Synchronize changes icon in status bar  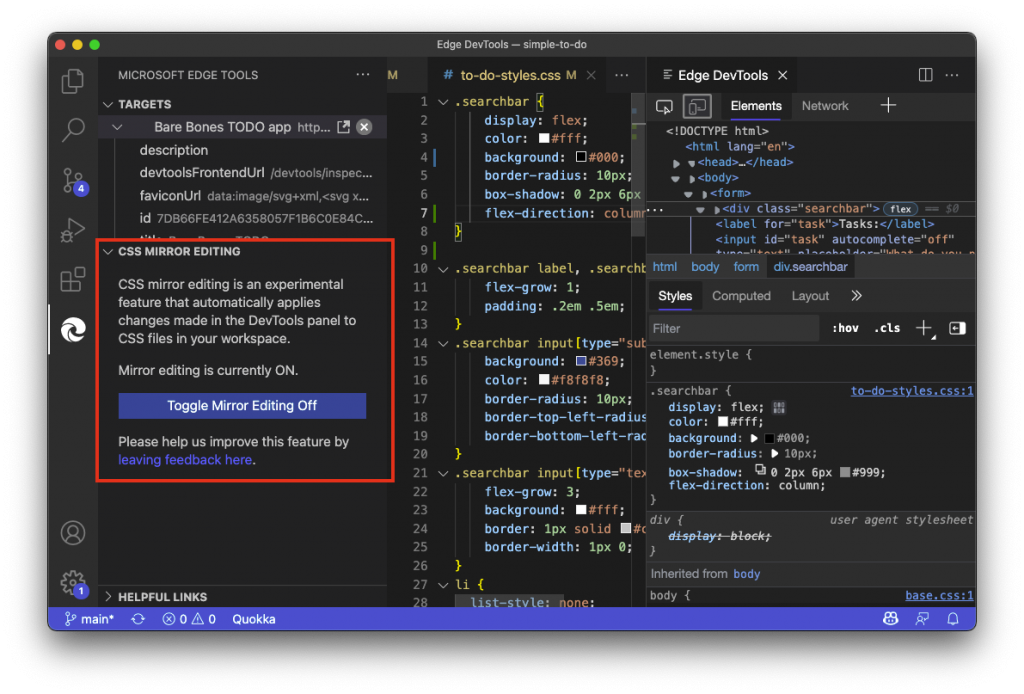[x=138, y=619]
